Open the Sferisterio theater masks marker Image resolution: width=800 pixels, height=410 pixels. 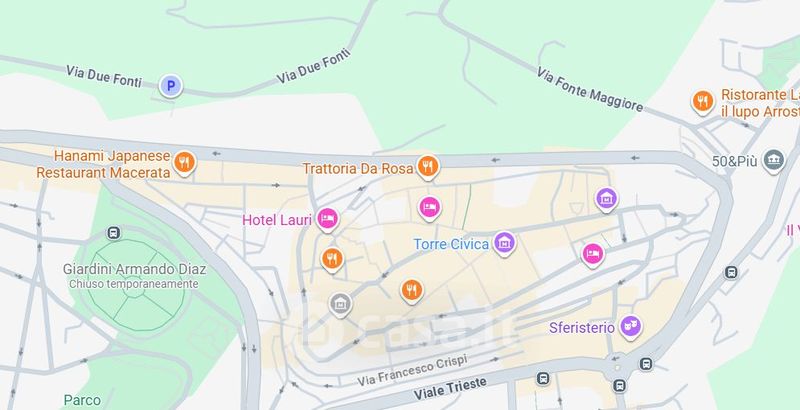[x=631, y=327]
